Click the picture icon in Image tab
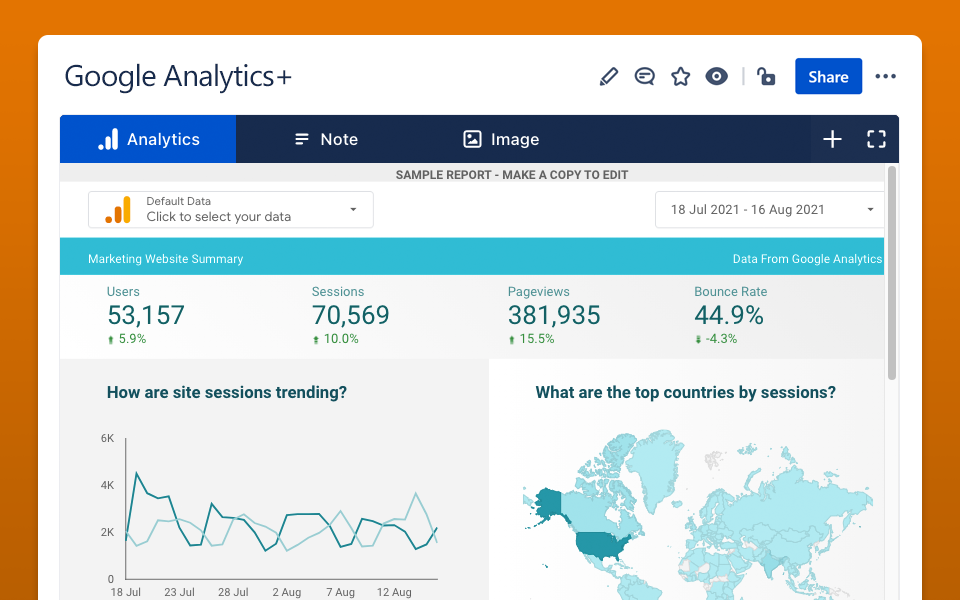The width and height of the screenshot is (960, 600). [x=472, y=139]
